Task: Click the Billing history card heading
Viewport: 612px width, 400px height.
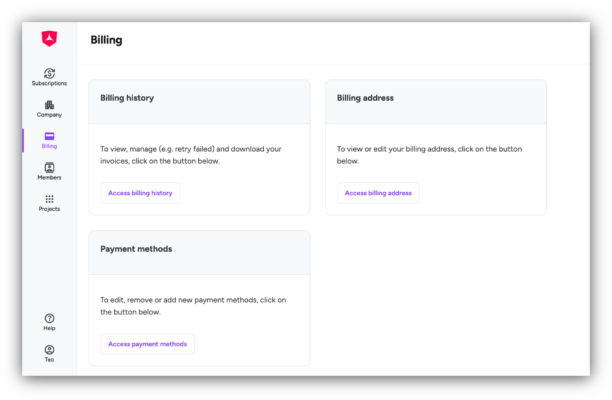Action: (127, 98)
